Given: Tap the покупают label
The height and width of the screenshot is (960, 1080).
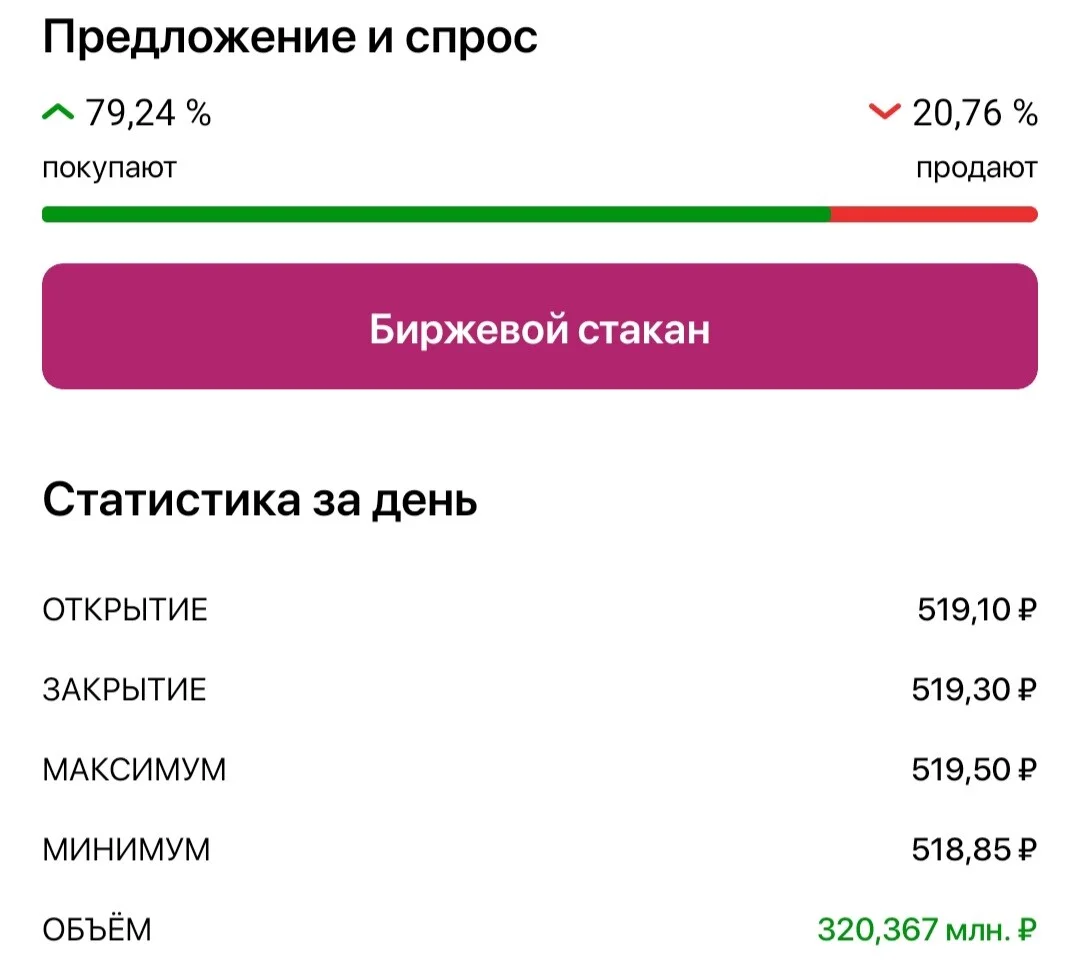Looking at the screenshot, I should click(x=110, y=168).
